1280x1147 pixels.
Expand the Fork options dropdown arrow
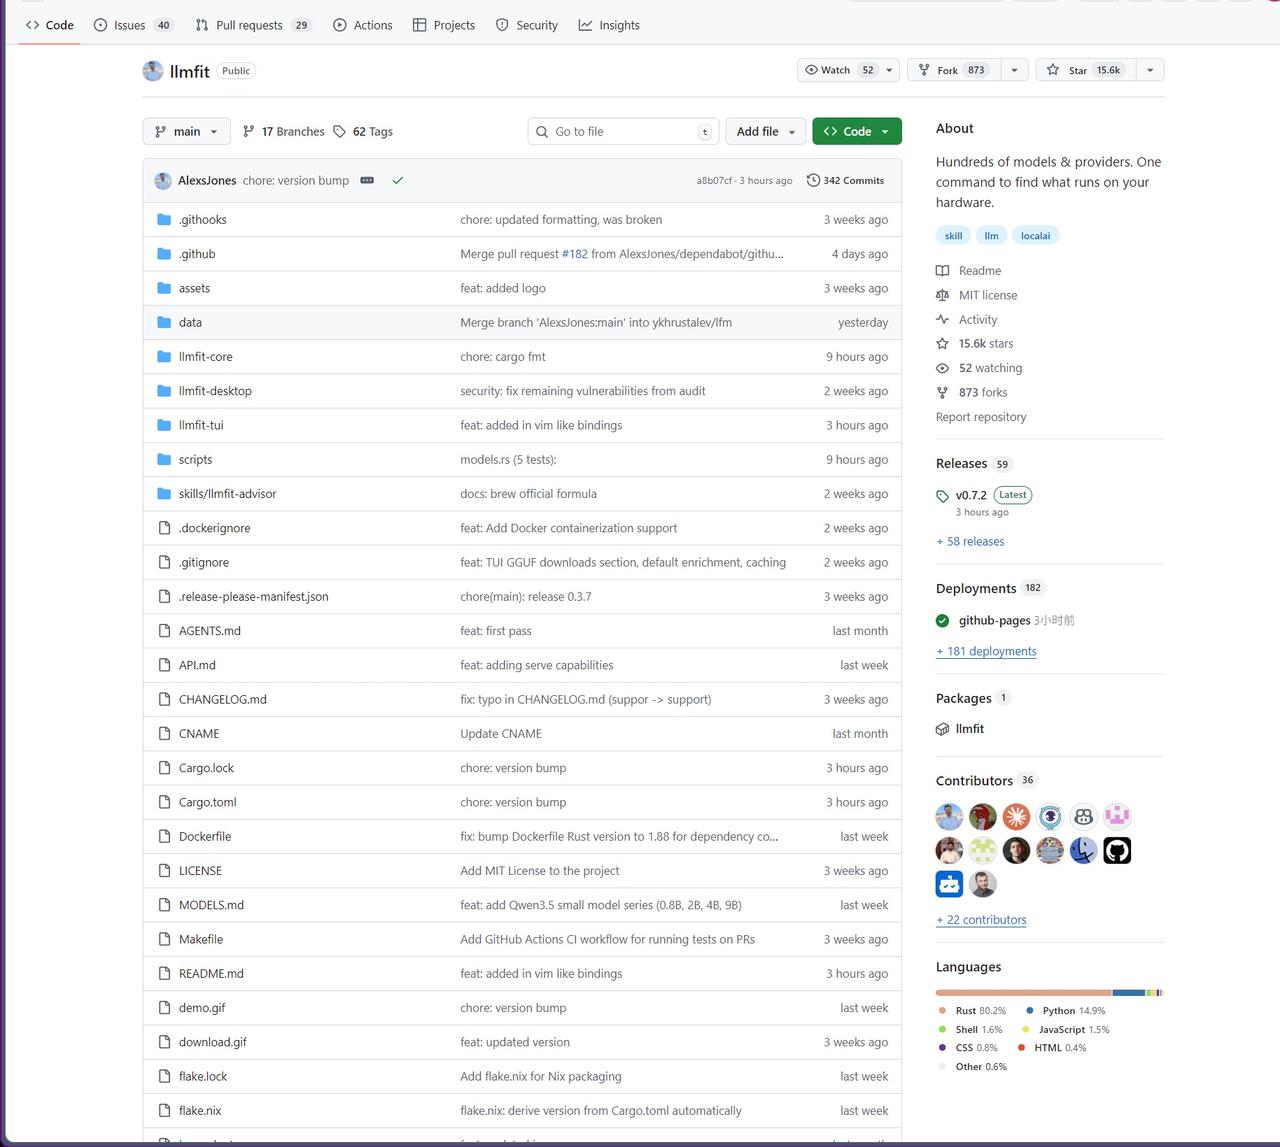coord(1014,70)
